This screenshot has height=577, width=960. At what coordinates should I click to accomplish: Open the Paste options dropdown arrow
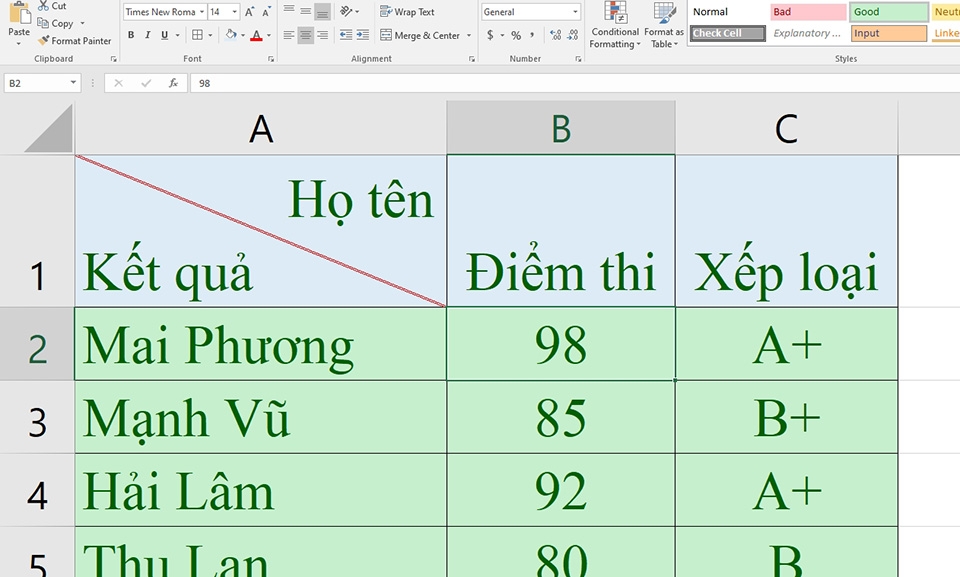pos(18,43)
